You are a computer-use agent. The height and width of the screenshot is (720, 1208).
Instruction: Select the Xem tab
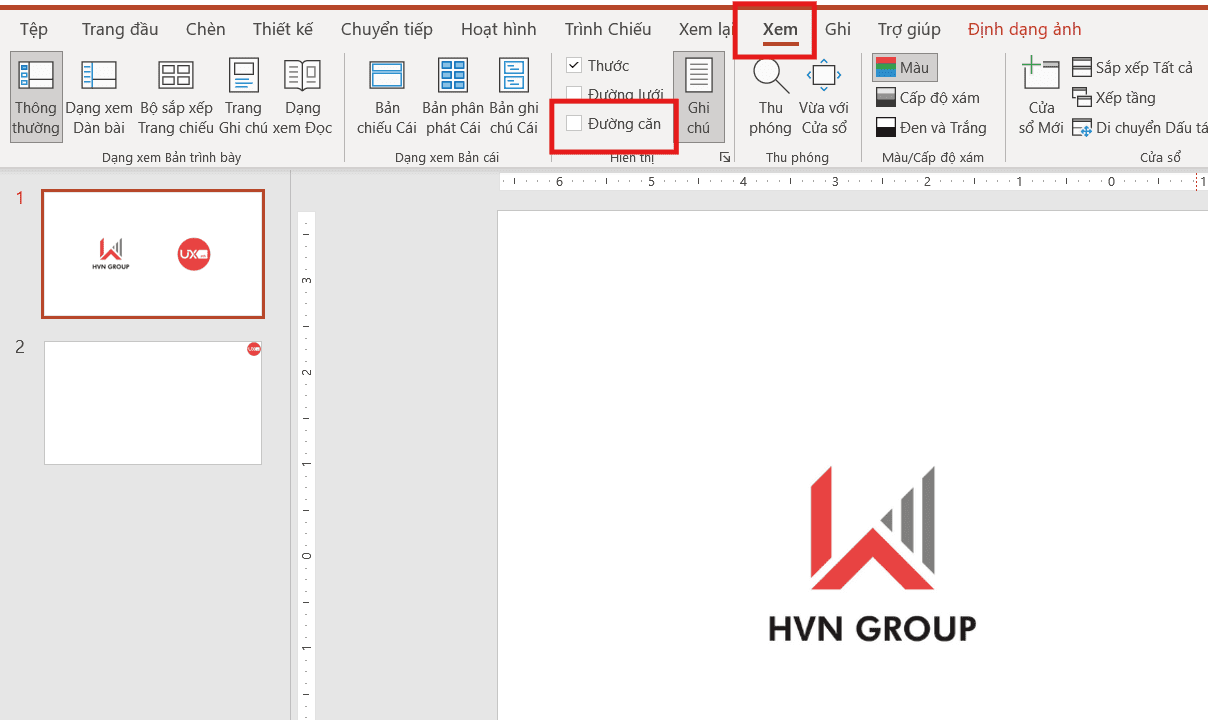tap(780, 29)
